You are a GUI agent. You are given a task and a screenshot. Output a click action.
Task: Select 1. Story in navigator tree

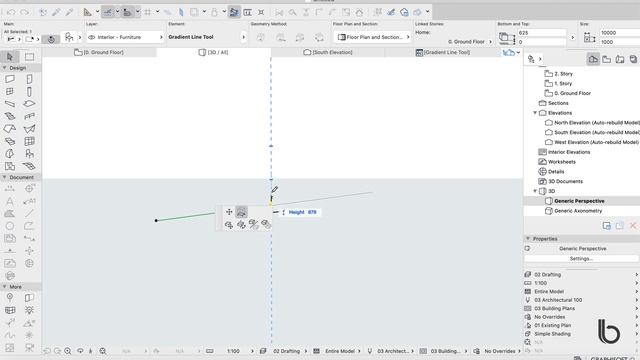pos(563,83)
